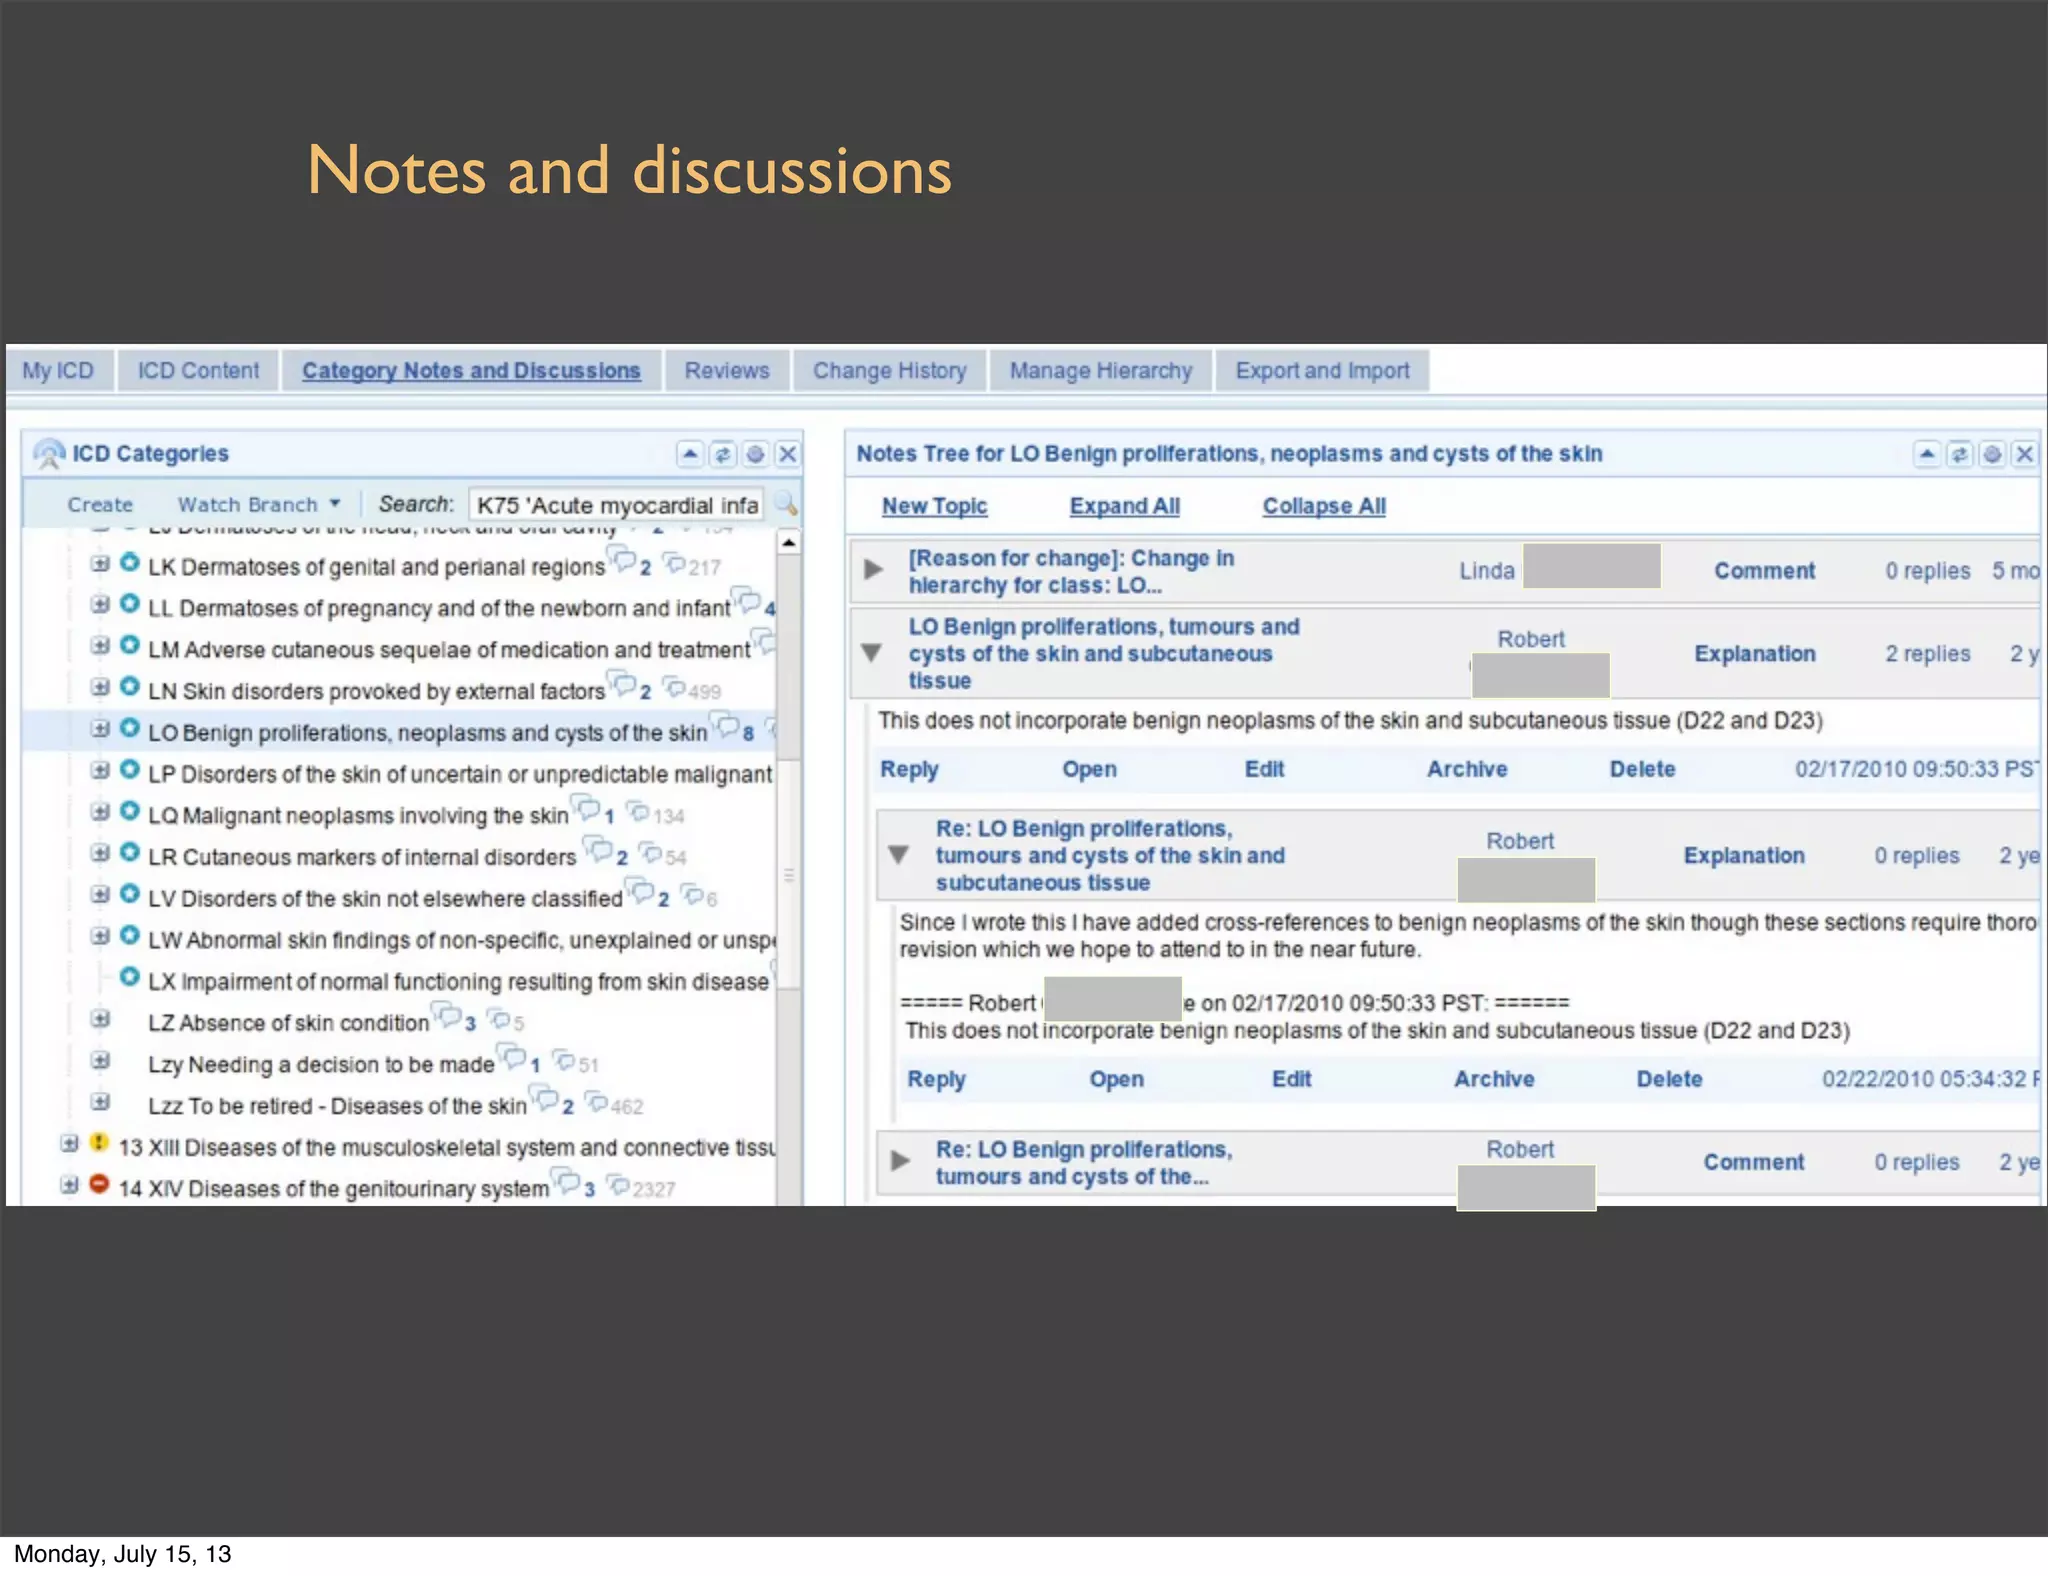
Task: Open the My ICD tab
Action: (x=58, y=371)
